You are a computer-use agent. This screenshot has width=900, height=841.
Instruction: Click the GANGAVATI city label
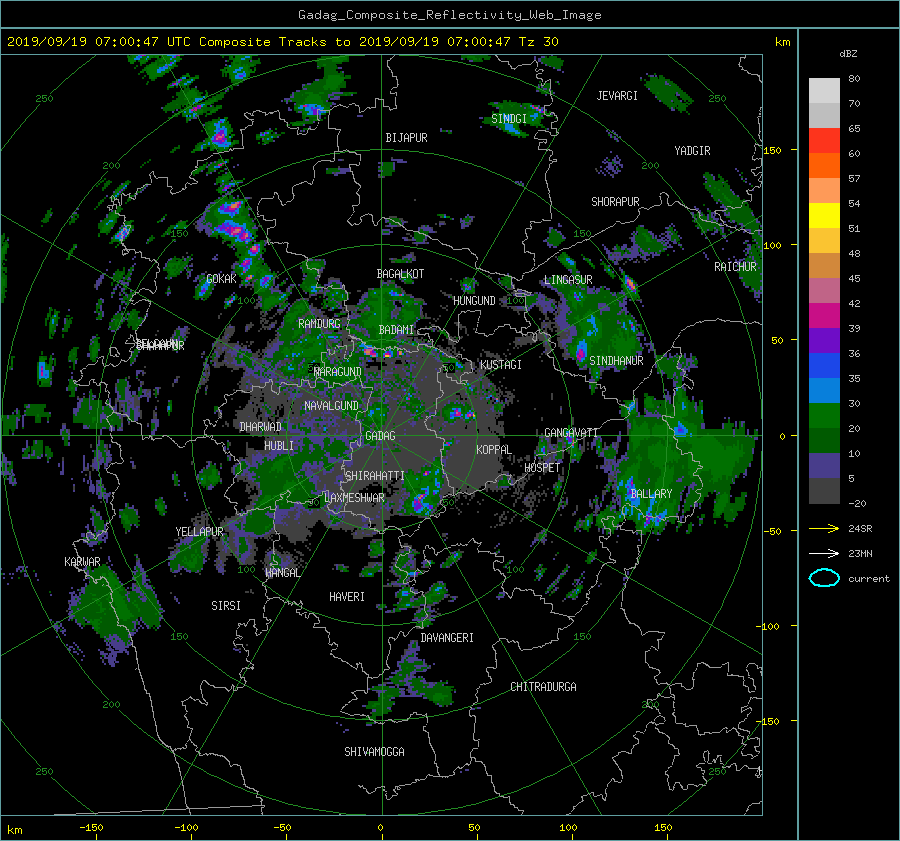(x=571, y=432)
